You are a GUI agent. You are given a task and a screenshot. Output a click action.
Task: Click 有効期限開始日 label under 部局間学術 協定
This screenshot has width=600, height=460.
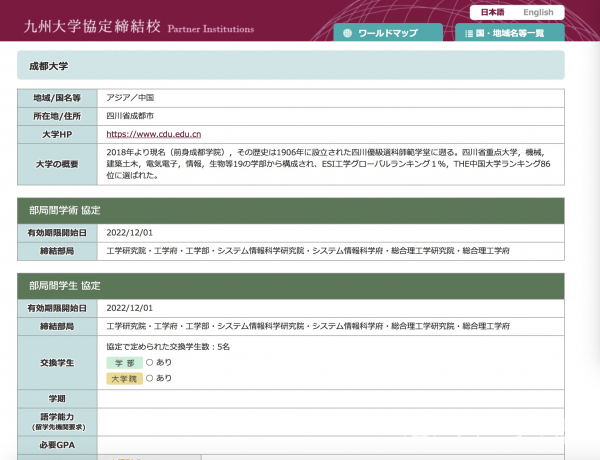pyautogui.click(x=57, y=233)
